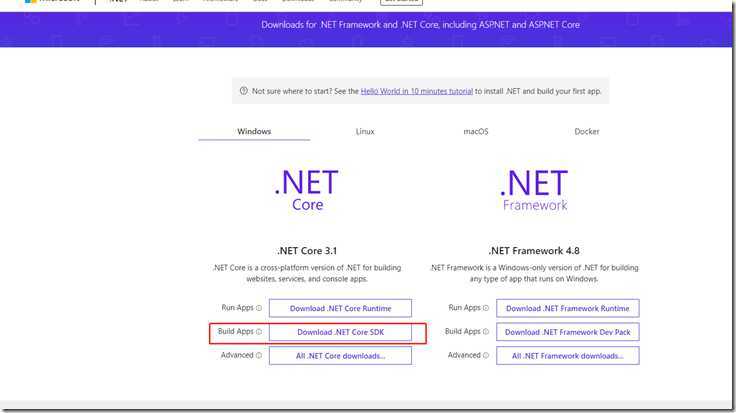Click the question mark icon in tutorial notice

[243, 91]
